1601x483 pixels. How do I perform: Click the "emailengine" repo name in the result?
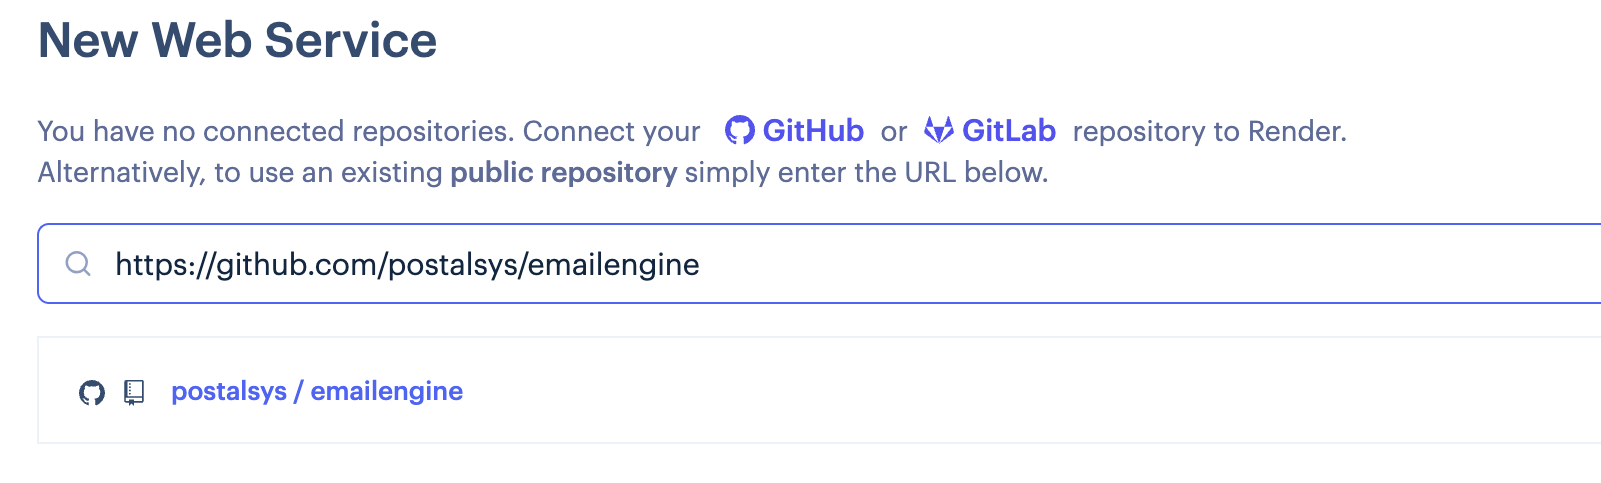pyautogui.click(x=387, y=391)
